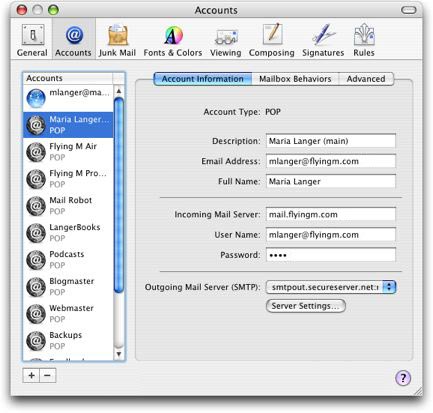Add a new account with plus button
Viewport: 433px width, 413px height.
point(31,376)
